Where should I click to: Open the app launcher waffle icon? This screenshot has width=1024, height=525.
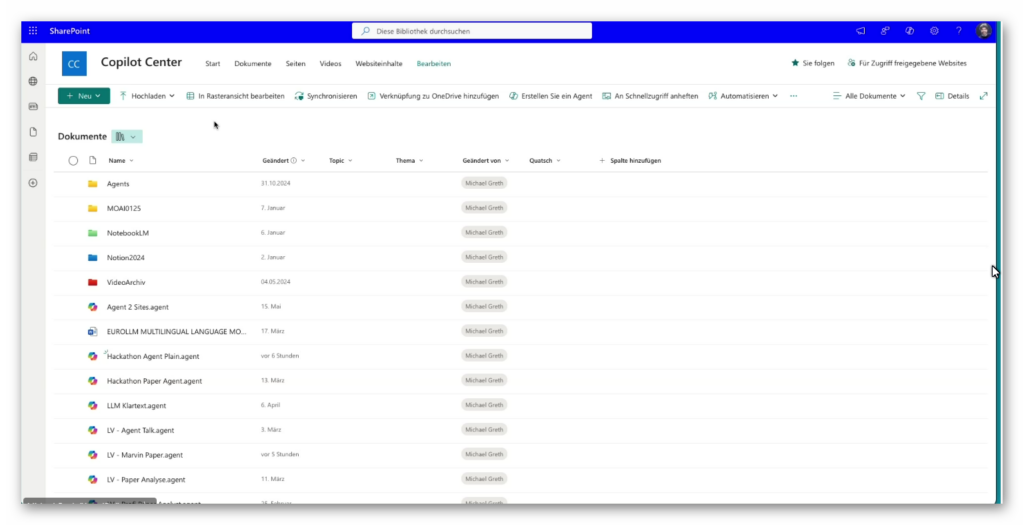(33, 31)
